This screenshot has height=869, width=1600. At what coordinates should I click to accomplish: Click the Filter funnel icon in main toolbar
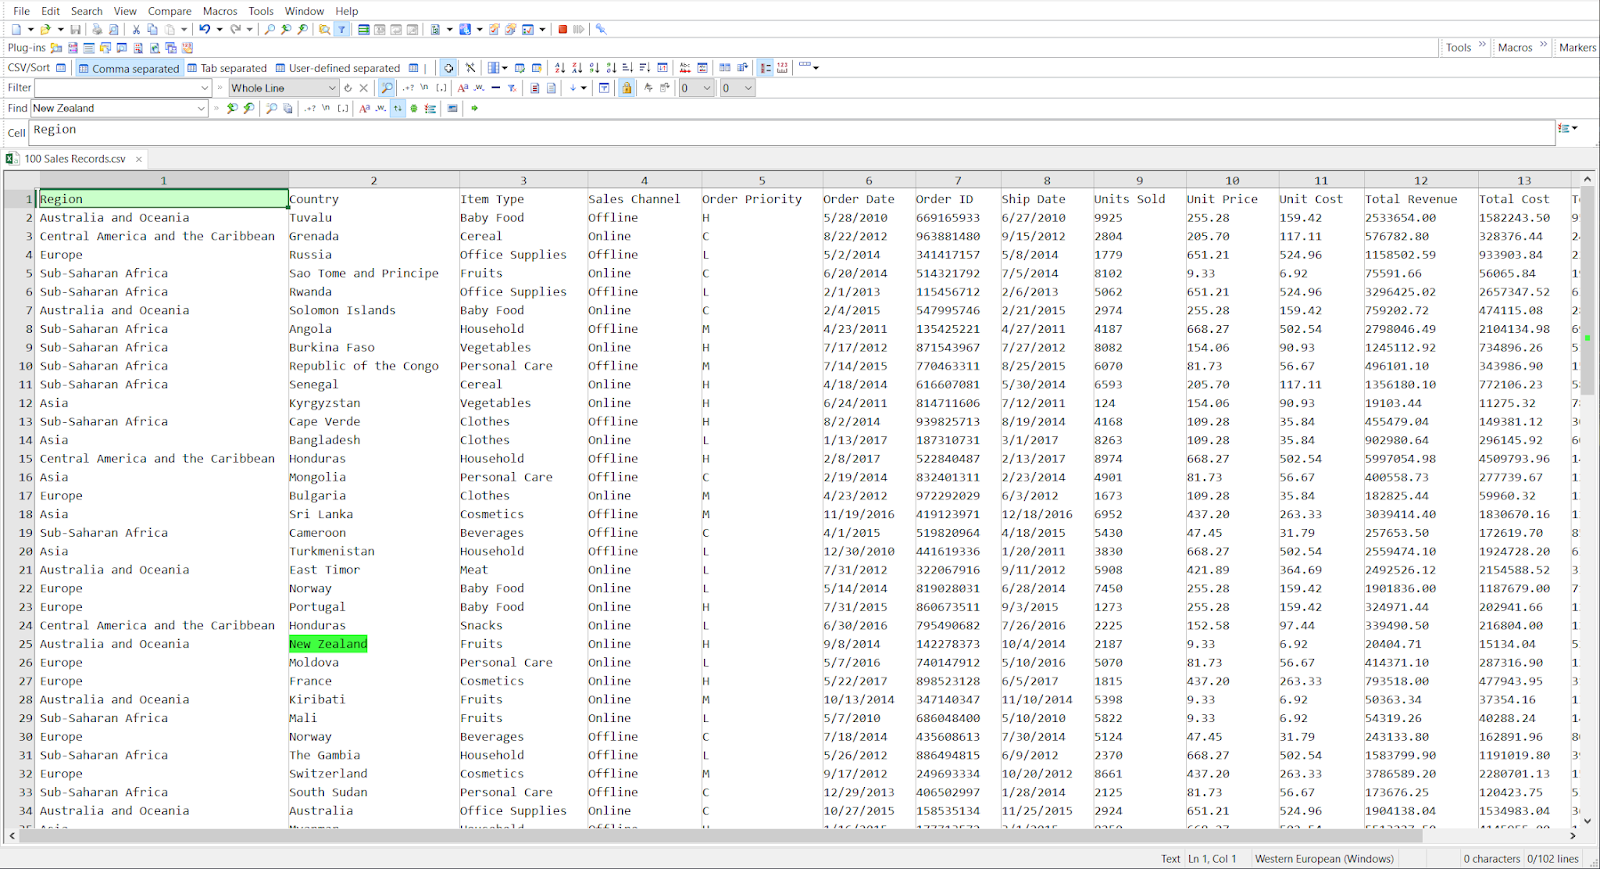coord(341,29)
